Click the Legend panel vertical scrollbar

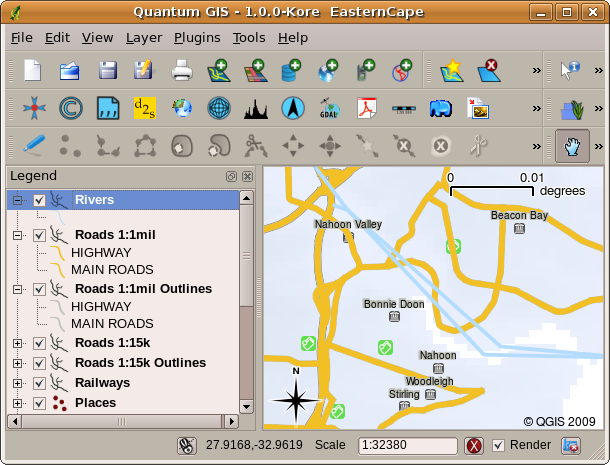247,300
